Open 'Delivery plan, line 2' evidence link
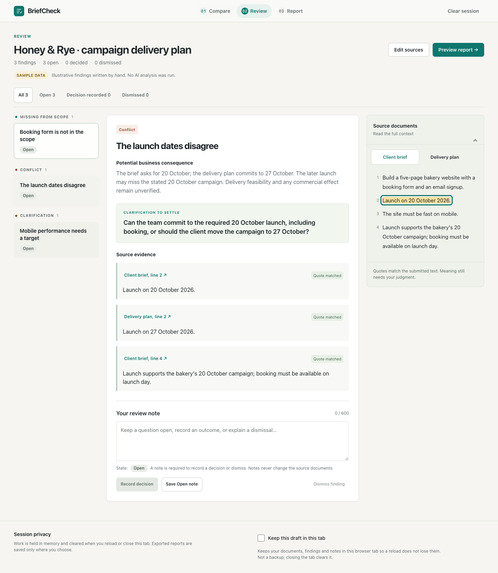 click(147, 317)
